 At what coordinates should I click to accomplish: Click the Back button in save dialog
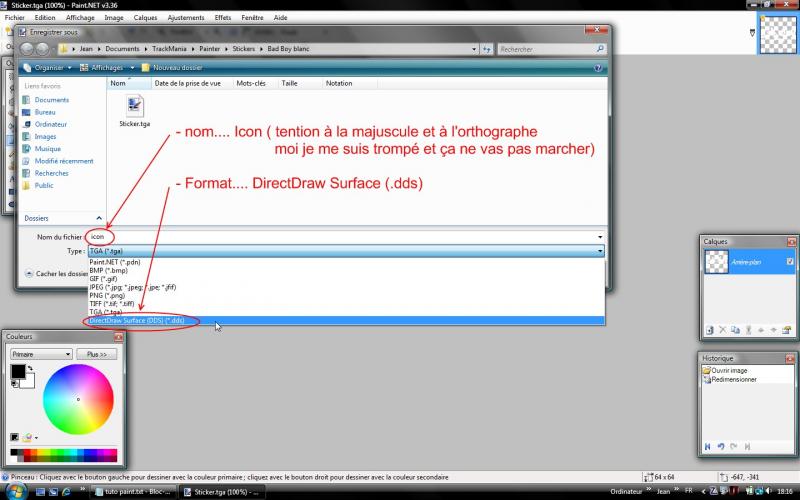click(x=27, y=49)
